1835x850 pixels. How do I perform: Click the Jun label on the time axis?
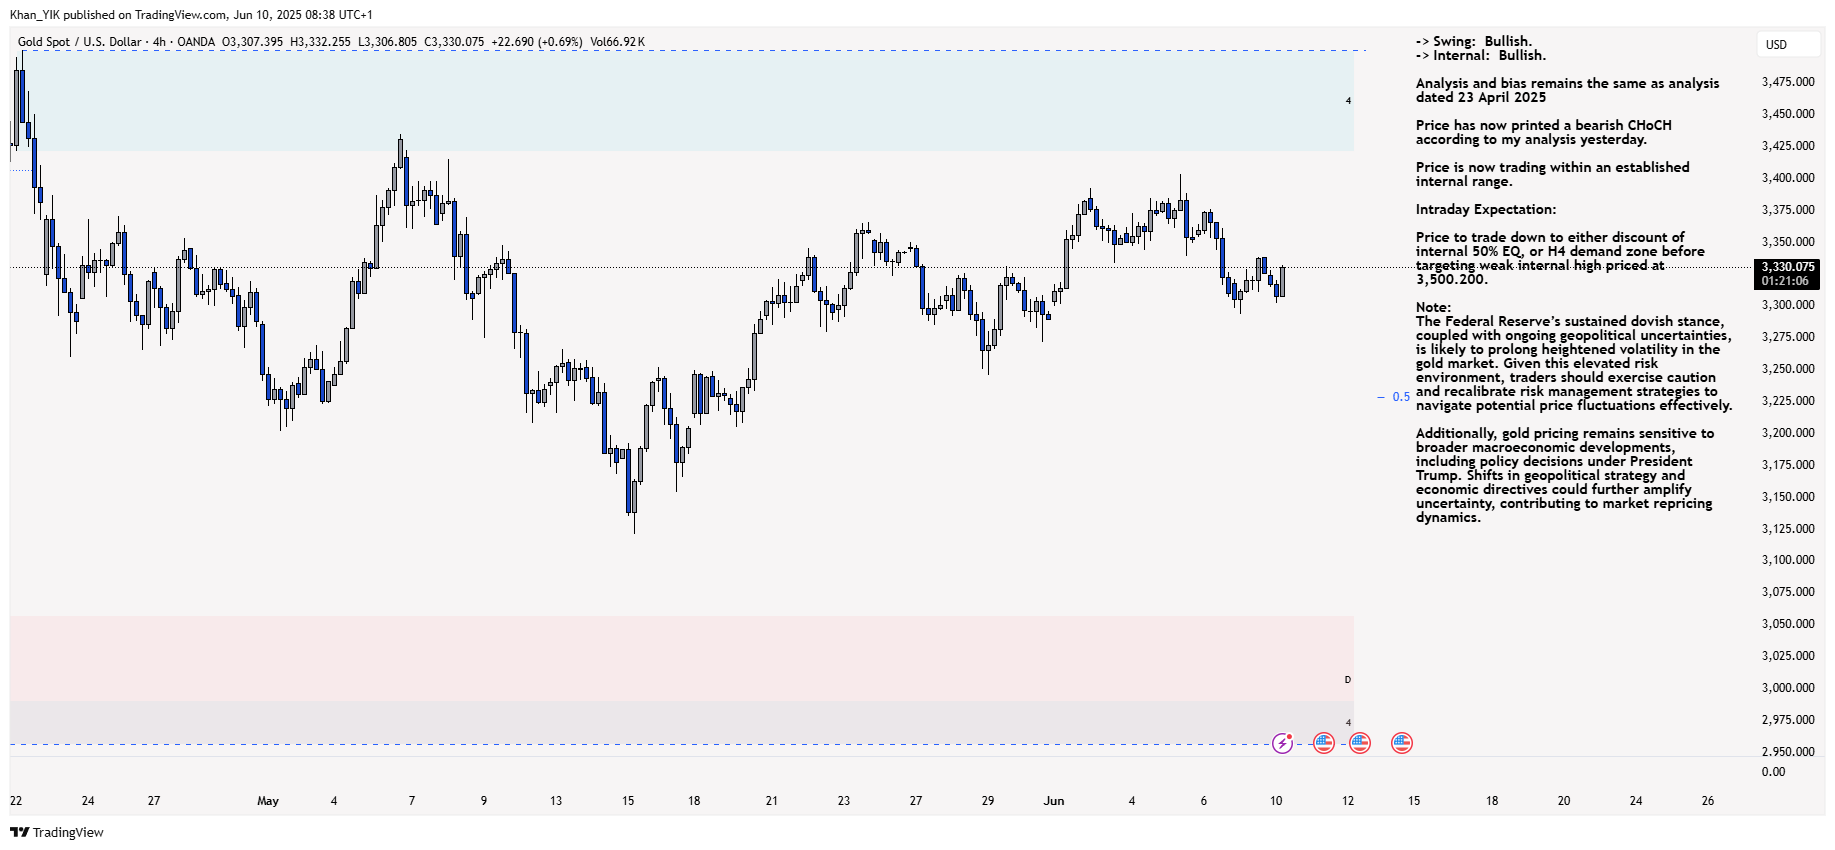click(1054, 801)
